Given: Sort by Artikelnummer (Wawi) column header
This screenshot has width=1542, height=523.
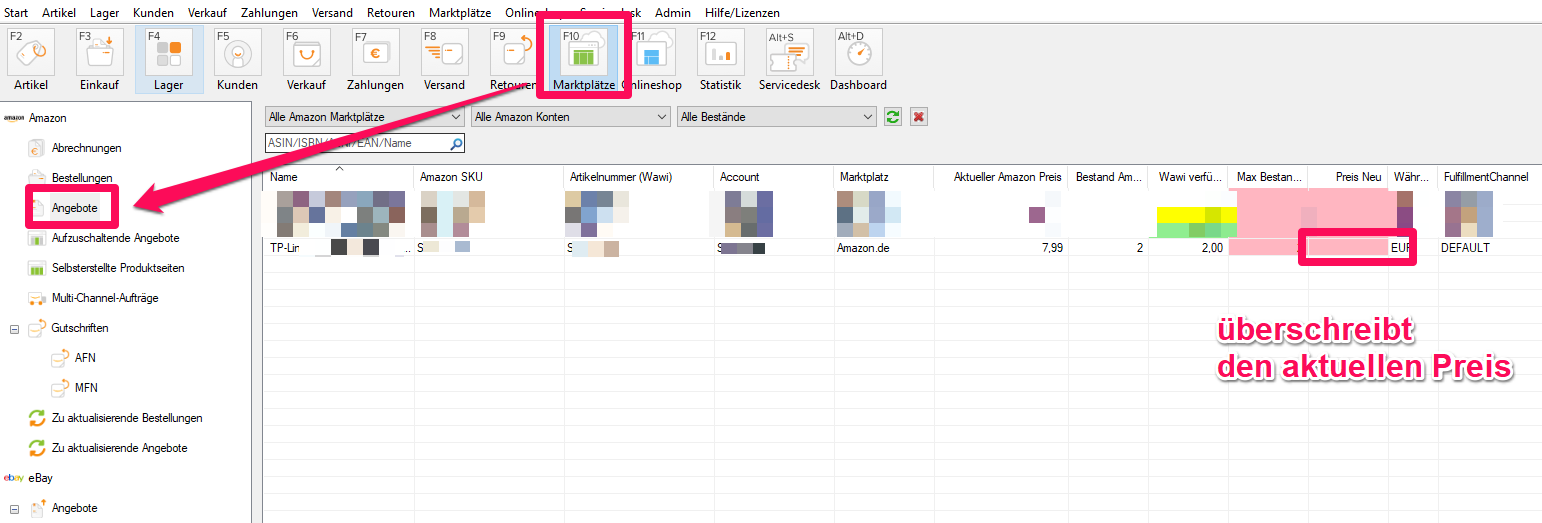Looking at the screenshot, I should click(x=638, y=177).
